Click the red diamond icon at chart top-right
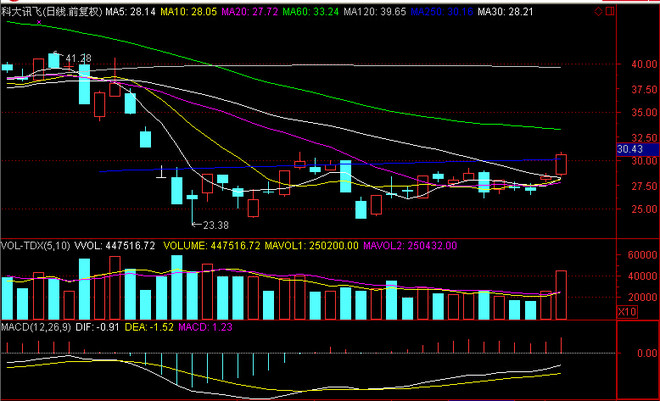This screenshot has height=401, width=660. point(598,12)
